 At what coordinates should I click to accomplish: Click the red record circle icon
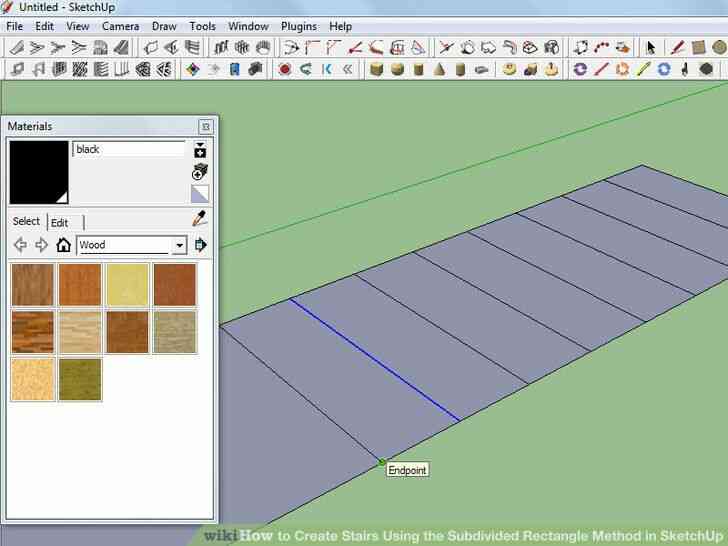285,70
